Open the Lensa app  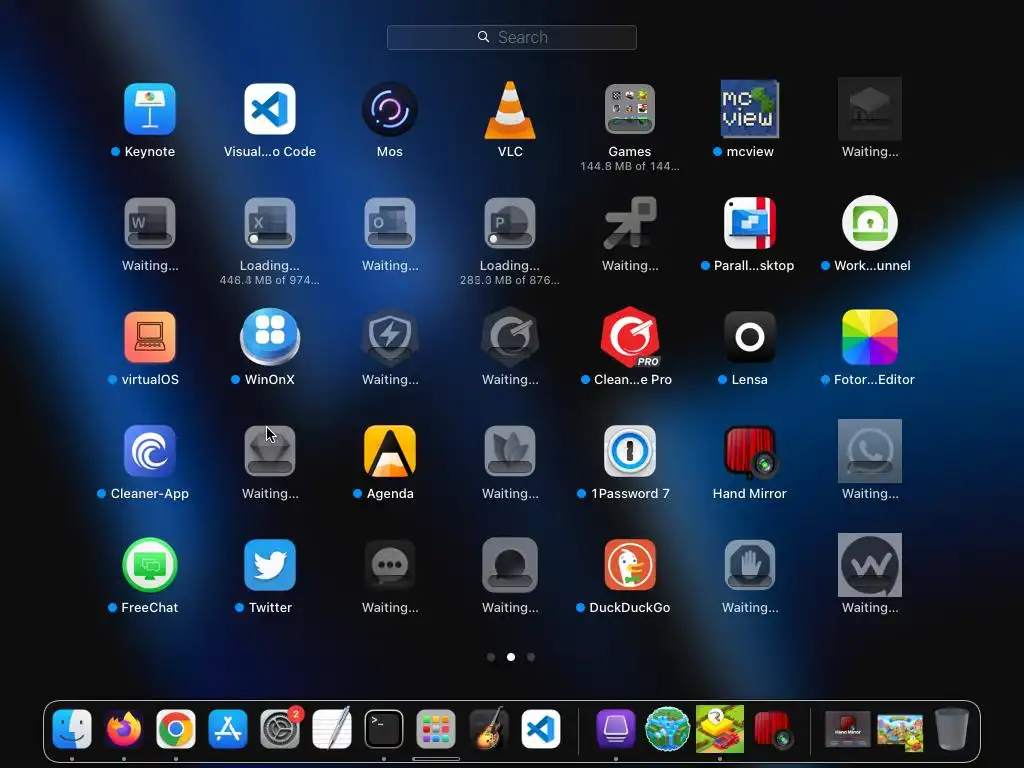click(x=750, y=337)
